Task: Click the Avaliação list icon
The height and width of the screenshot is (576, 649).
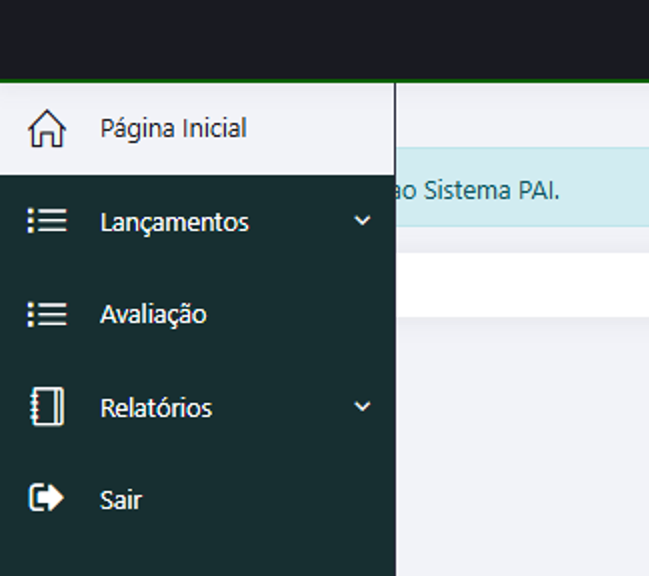Action: tap(46, 314)
